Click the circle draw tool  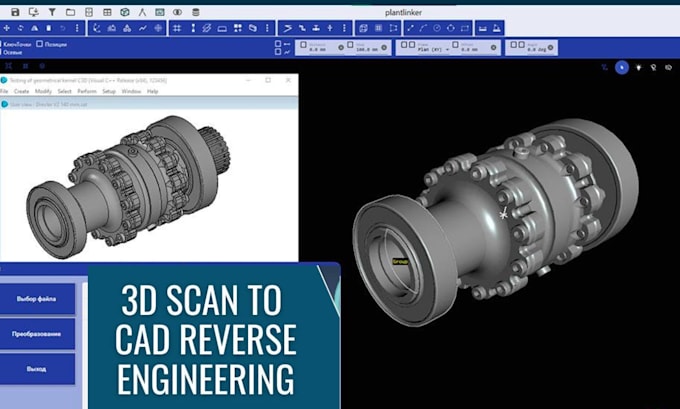tap(437, 28)
